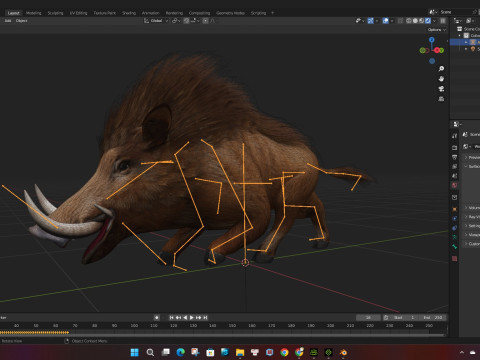Toggle viewport gizmos display
Image resolution: width=480 pixels, height=360 pixels.
(370, 21)
